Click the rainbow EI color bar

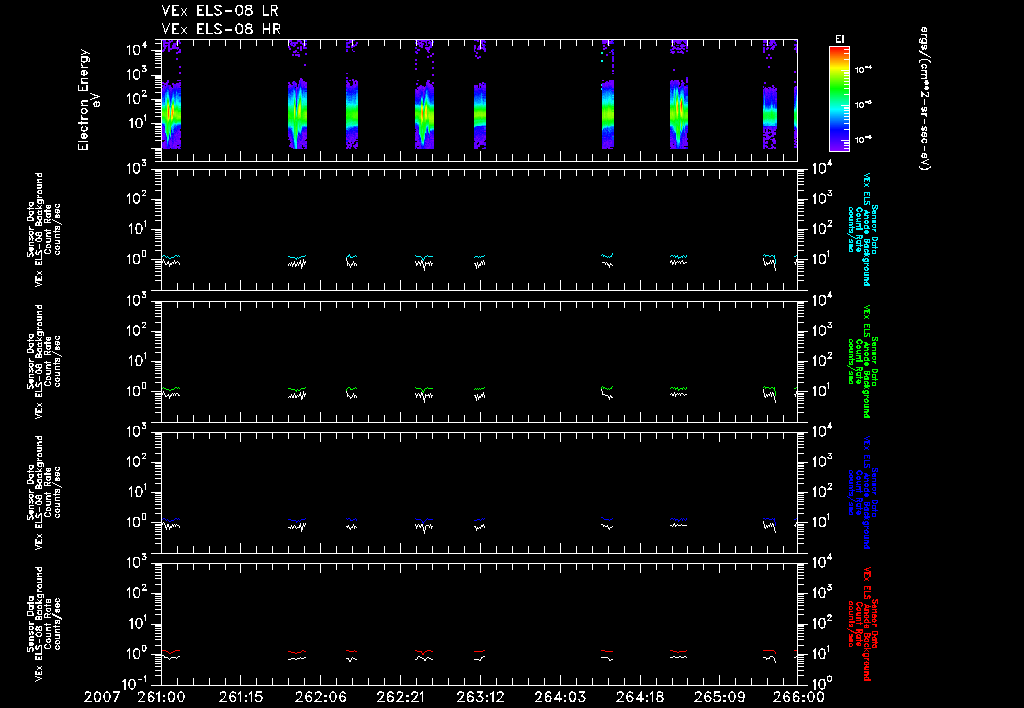pos(839,99)
